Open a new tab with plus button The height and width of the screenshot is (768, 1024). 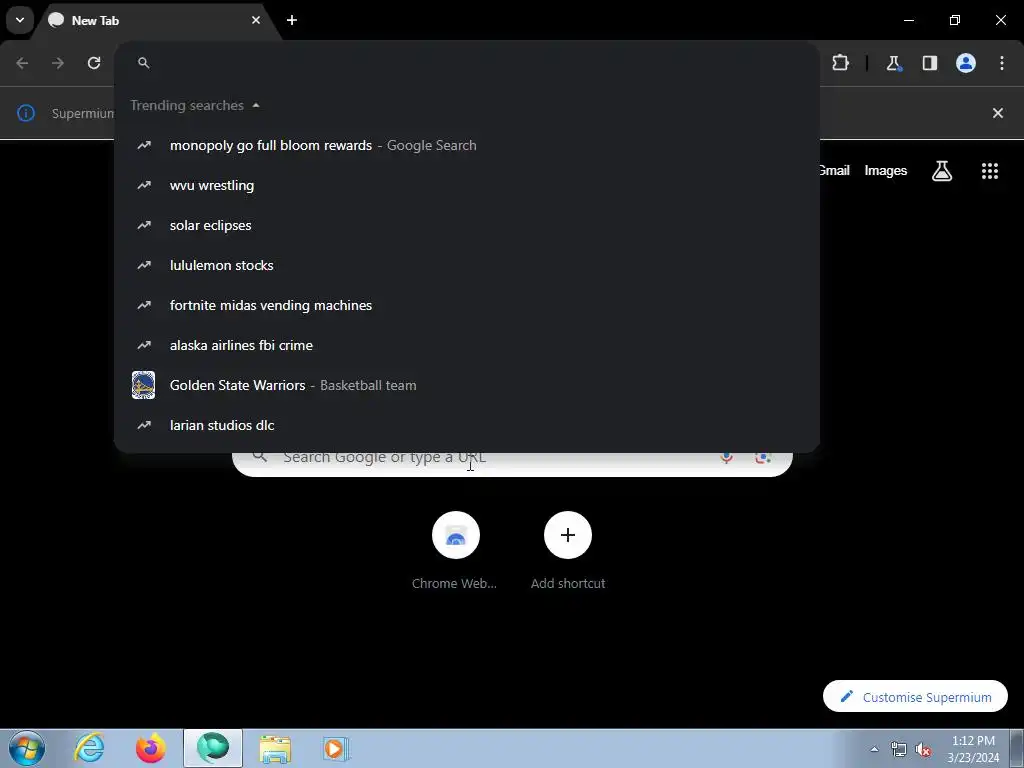tap(292, 20)
